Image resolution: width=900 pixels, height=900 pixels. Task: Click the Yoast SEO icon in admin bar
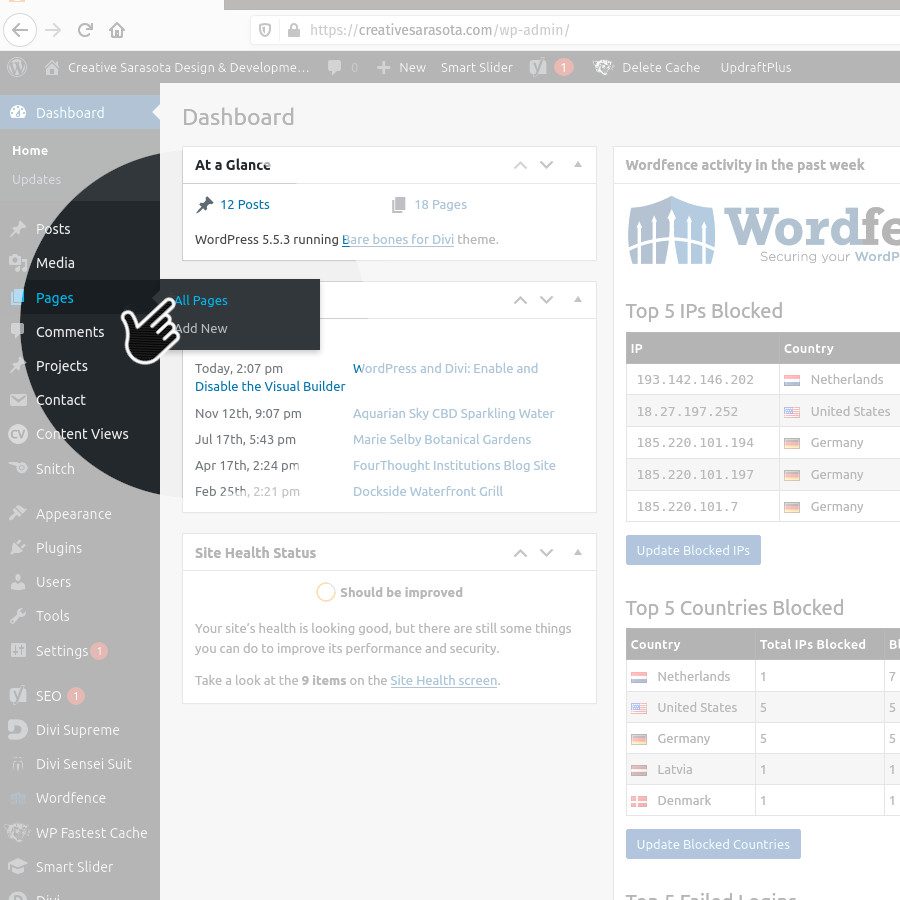tap(537, 67)
